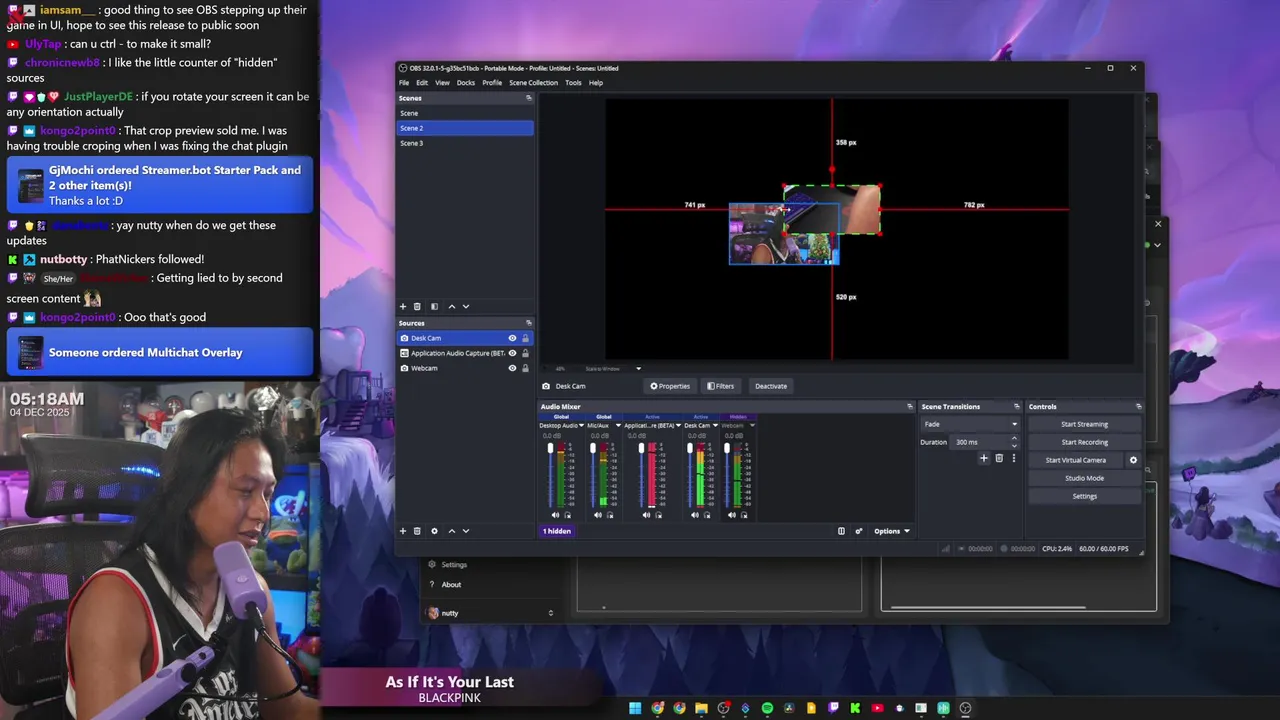
Task: Toggle monitoring for Desk Cam headphone icon
Action: point(707,515)
